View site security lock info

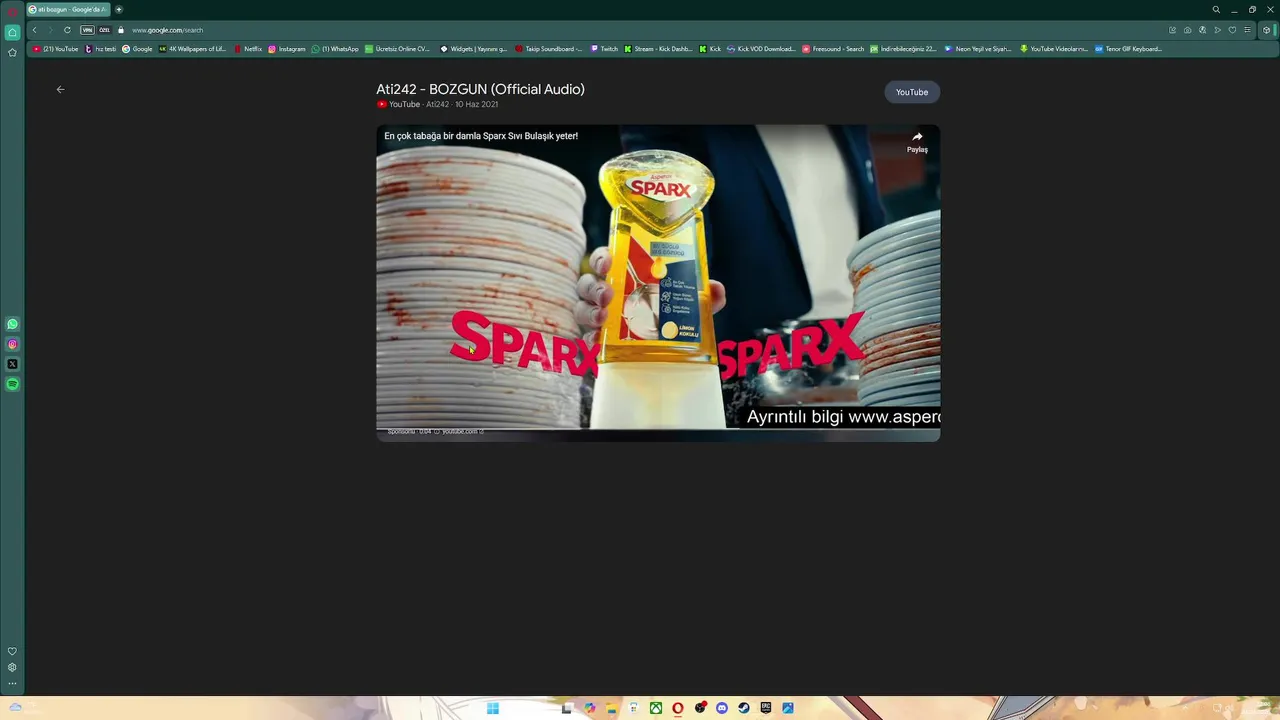point(121,30)
